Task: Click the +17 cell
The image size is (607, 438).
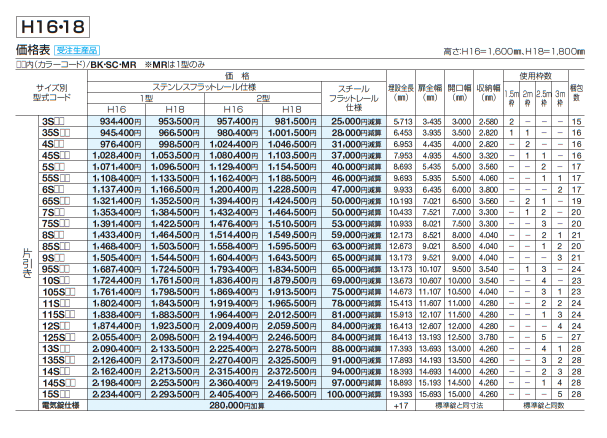Action: 401,405
